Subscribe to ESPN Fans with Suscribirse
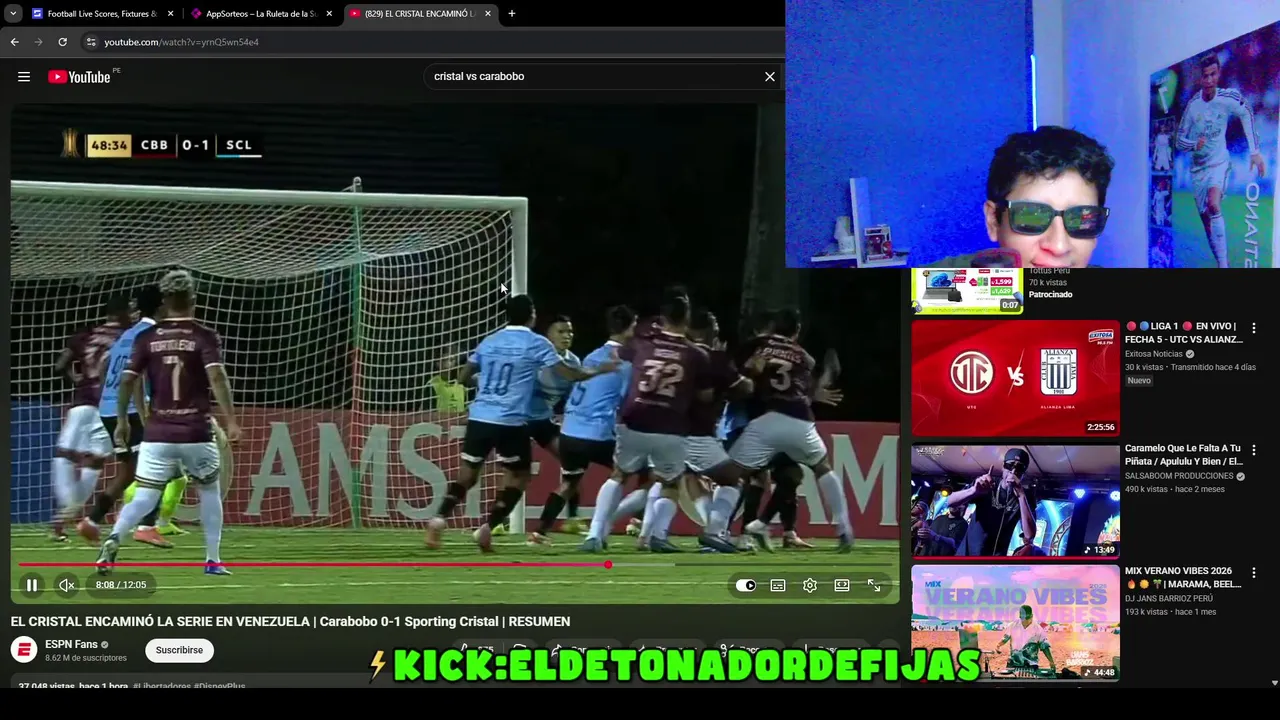The image size is (1280, 720). point(179,650)
